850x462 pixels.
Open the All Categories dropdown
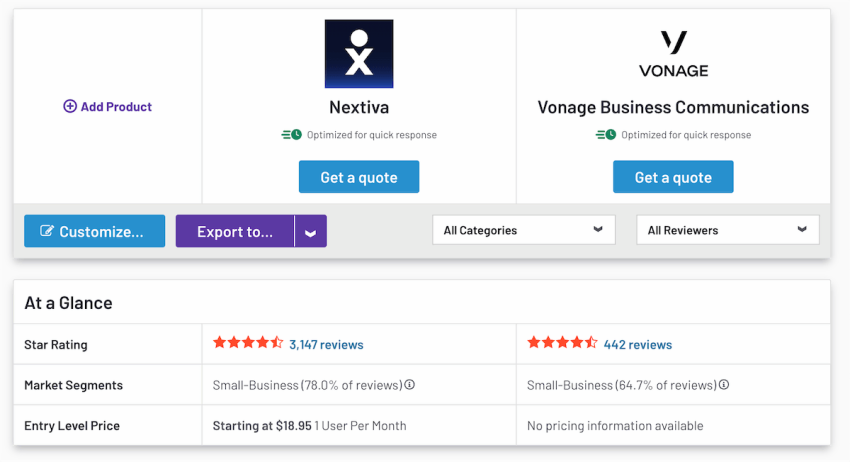524,230
